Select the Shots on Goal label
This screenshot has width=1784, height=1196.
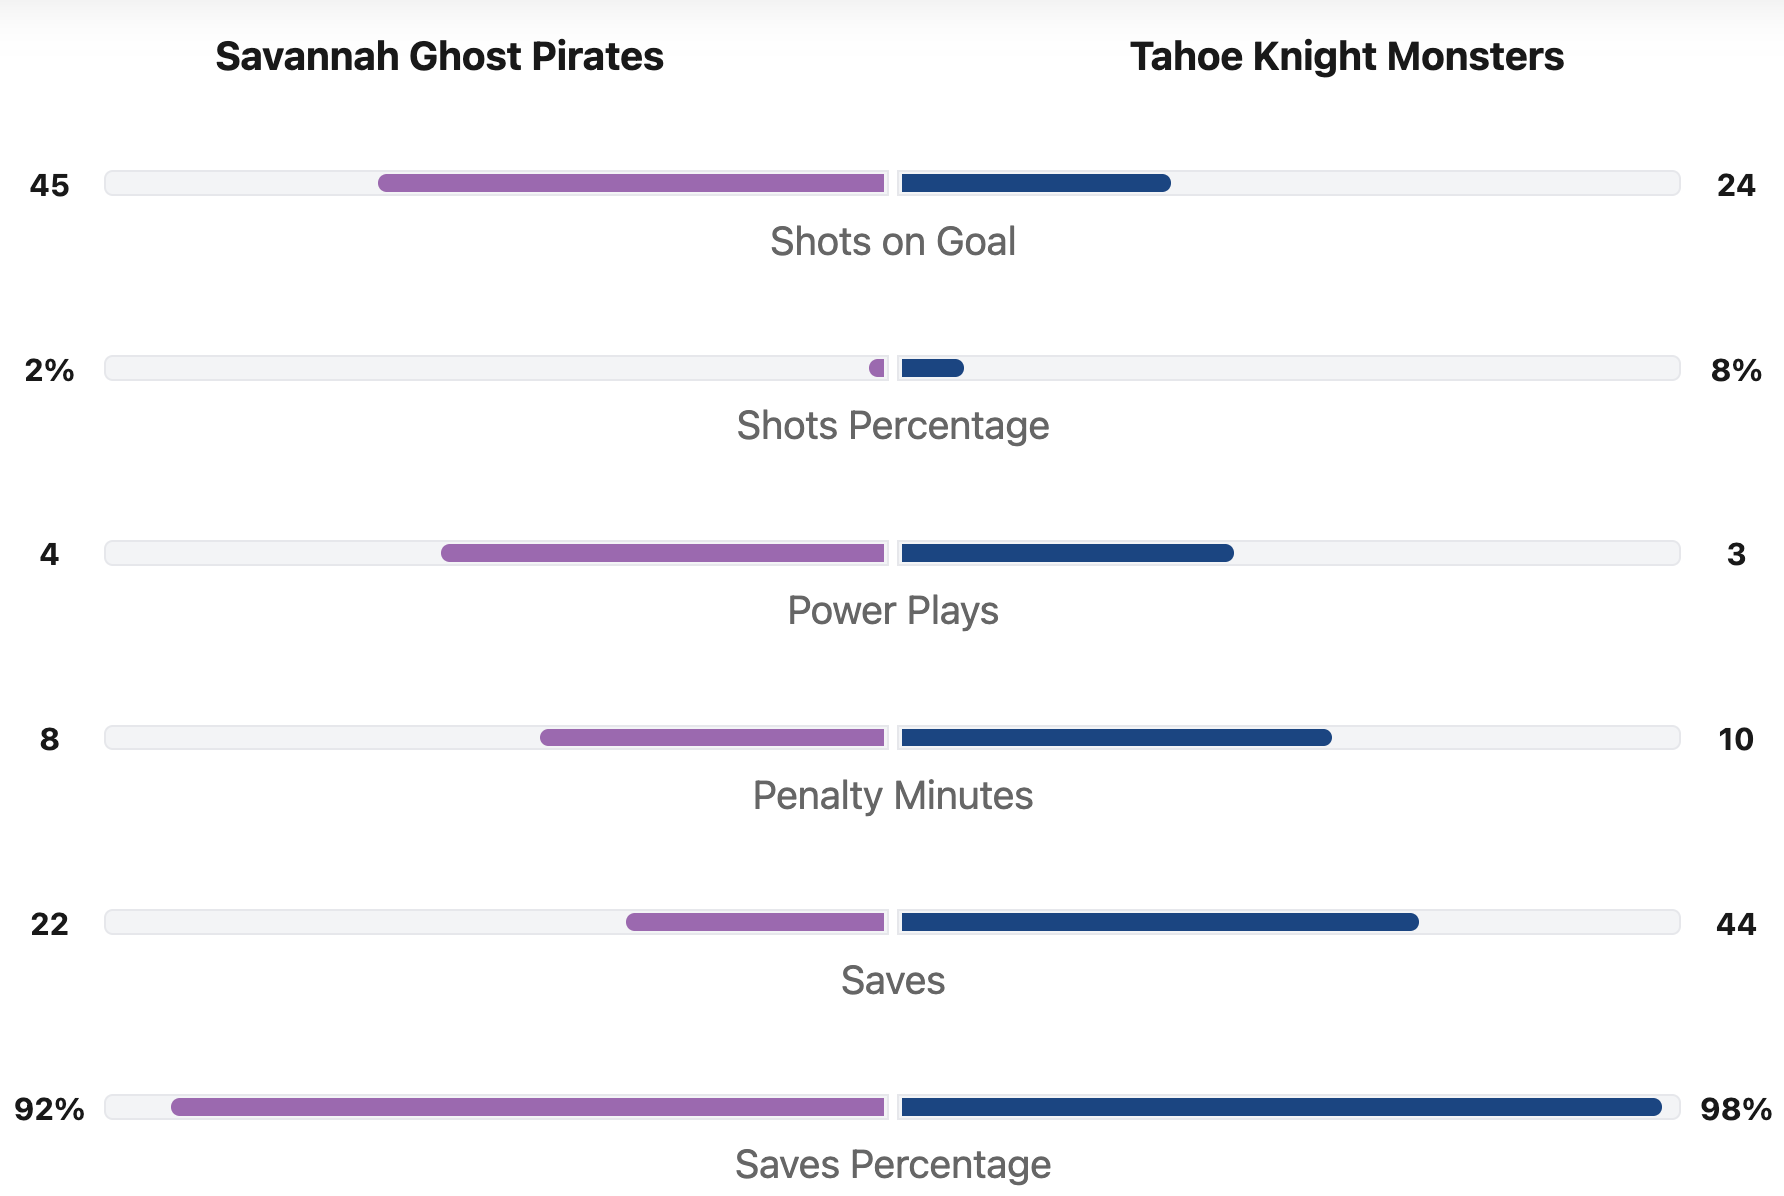point(892,242)
